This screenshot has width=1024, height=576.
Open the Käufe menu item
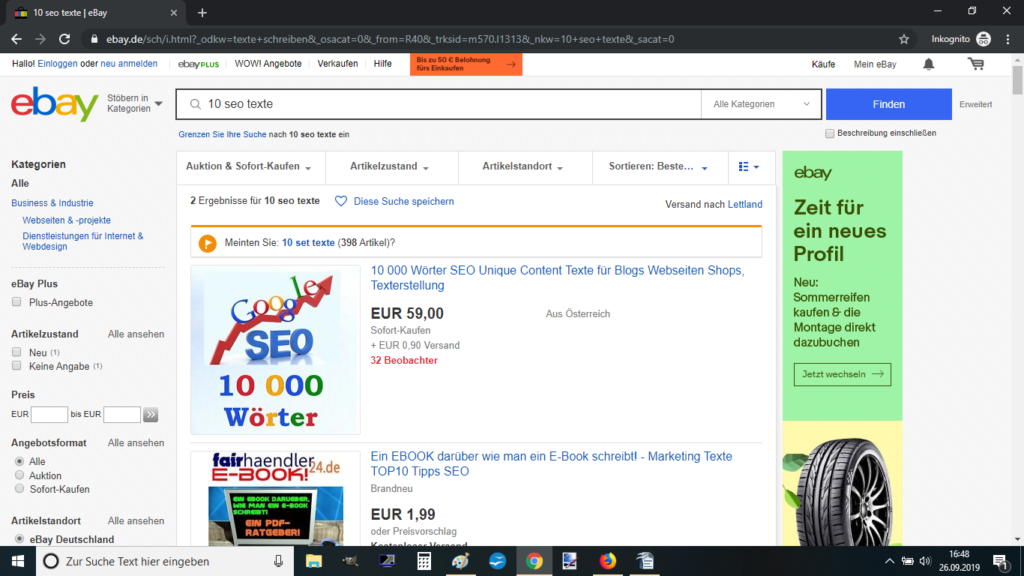pos(823,64)
